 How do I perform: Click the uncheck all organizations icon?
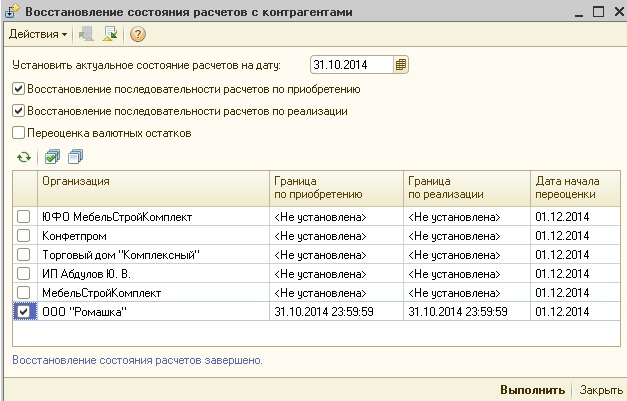click(x=76, y=157)
